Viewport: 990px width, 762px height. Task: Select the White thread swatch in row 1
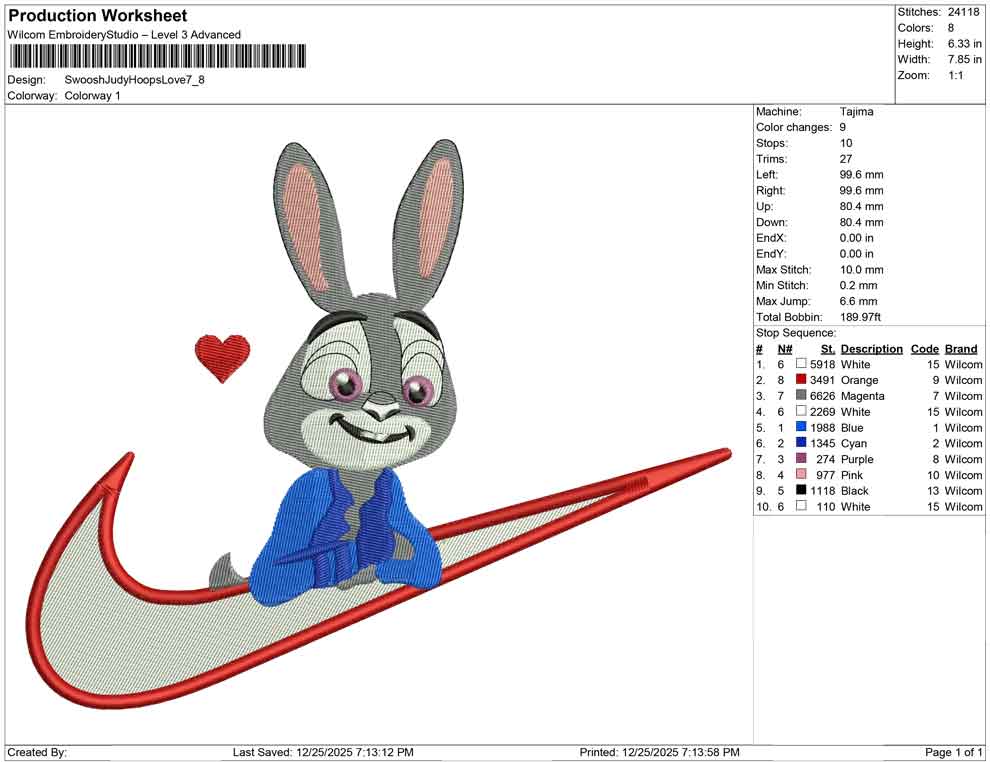pos(800,364)
